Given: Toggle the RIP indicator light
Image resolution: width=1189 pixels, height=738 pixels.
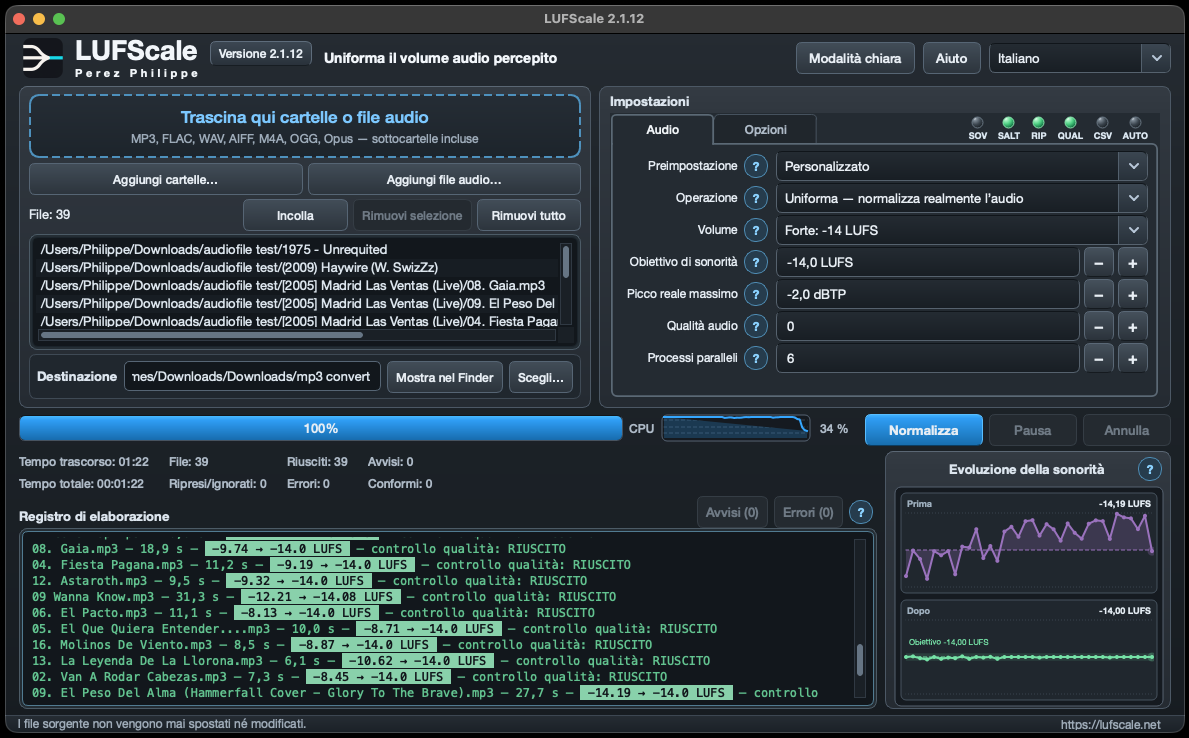Looking at the screenshot, I should (x=1039, y=123).
